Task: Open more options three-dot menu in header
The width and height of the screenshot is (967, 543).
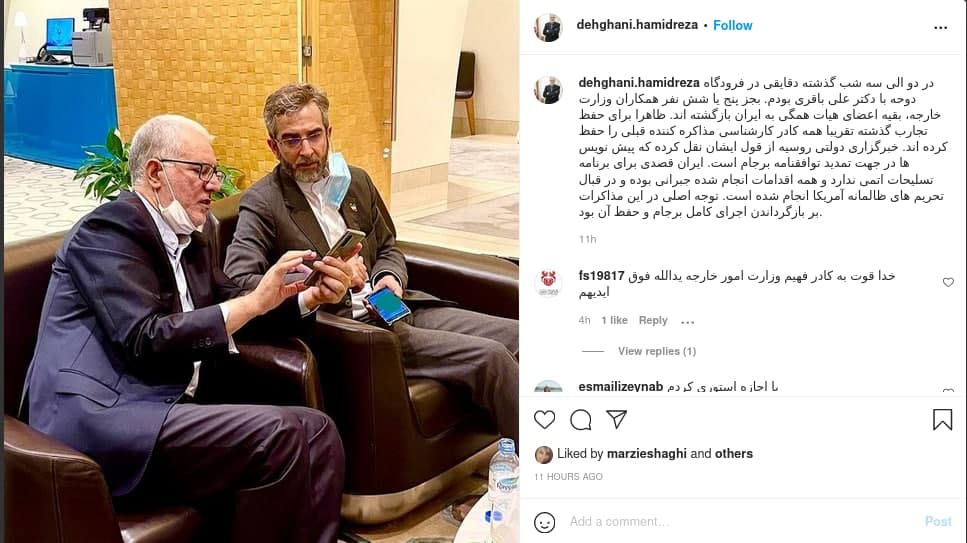Action: click(x=940, y=27)
